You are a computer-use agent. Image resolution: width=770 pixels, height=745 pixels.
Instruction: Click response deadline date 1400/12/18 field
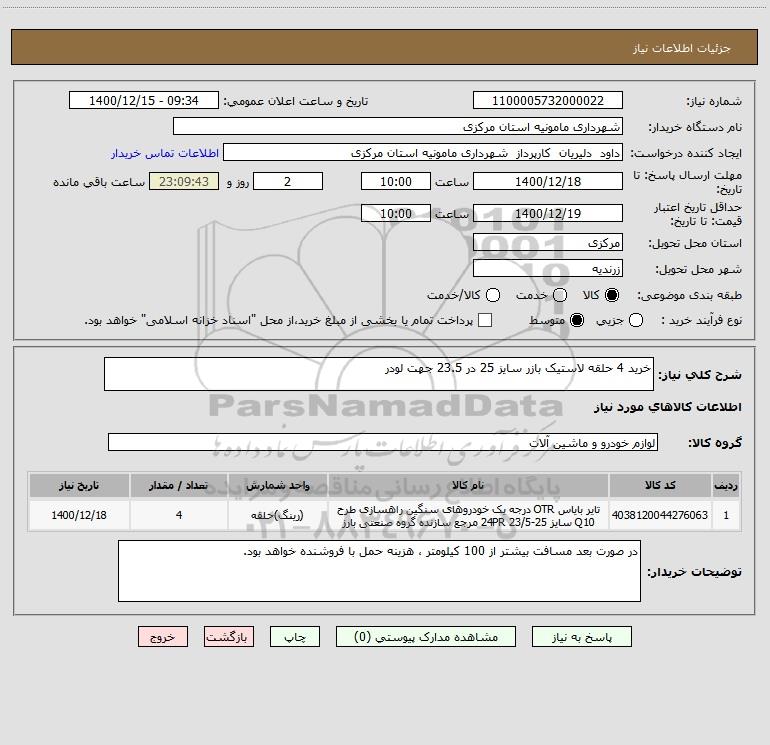point(548,182)
